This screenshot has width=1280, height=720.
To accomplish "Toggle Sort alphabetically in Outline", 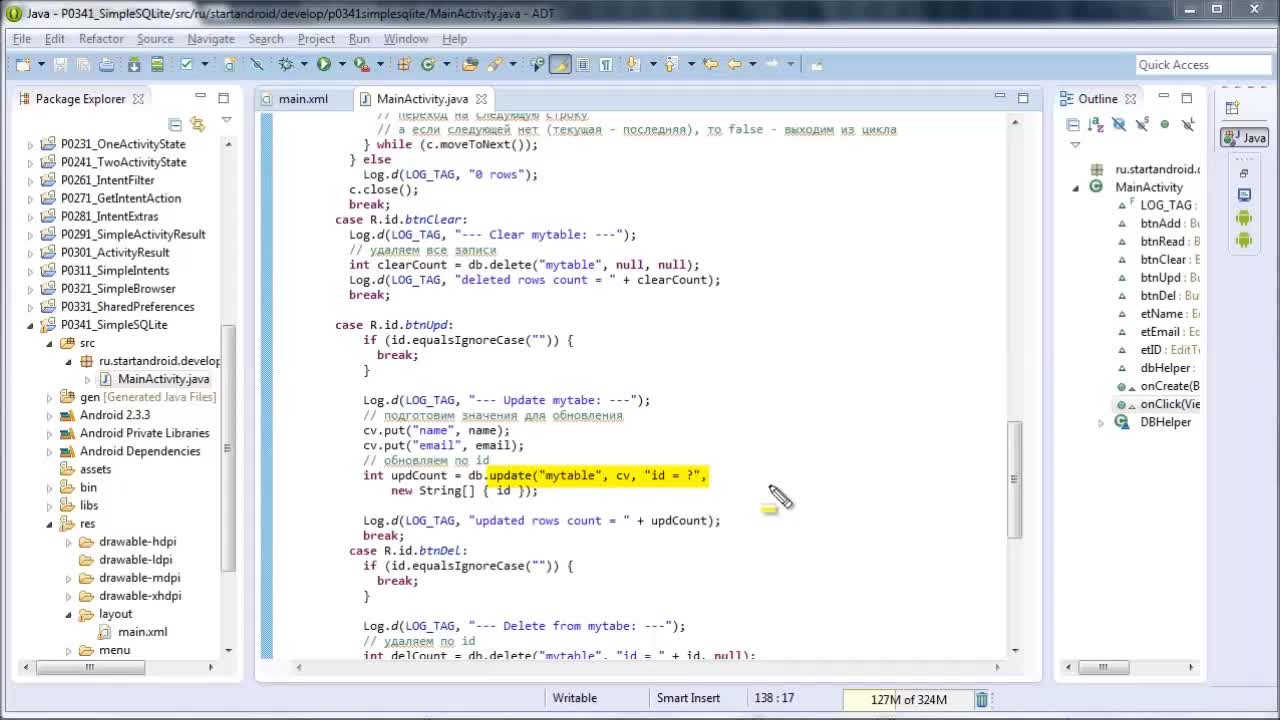I will [1096, 125].
